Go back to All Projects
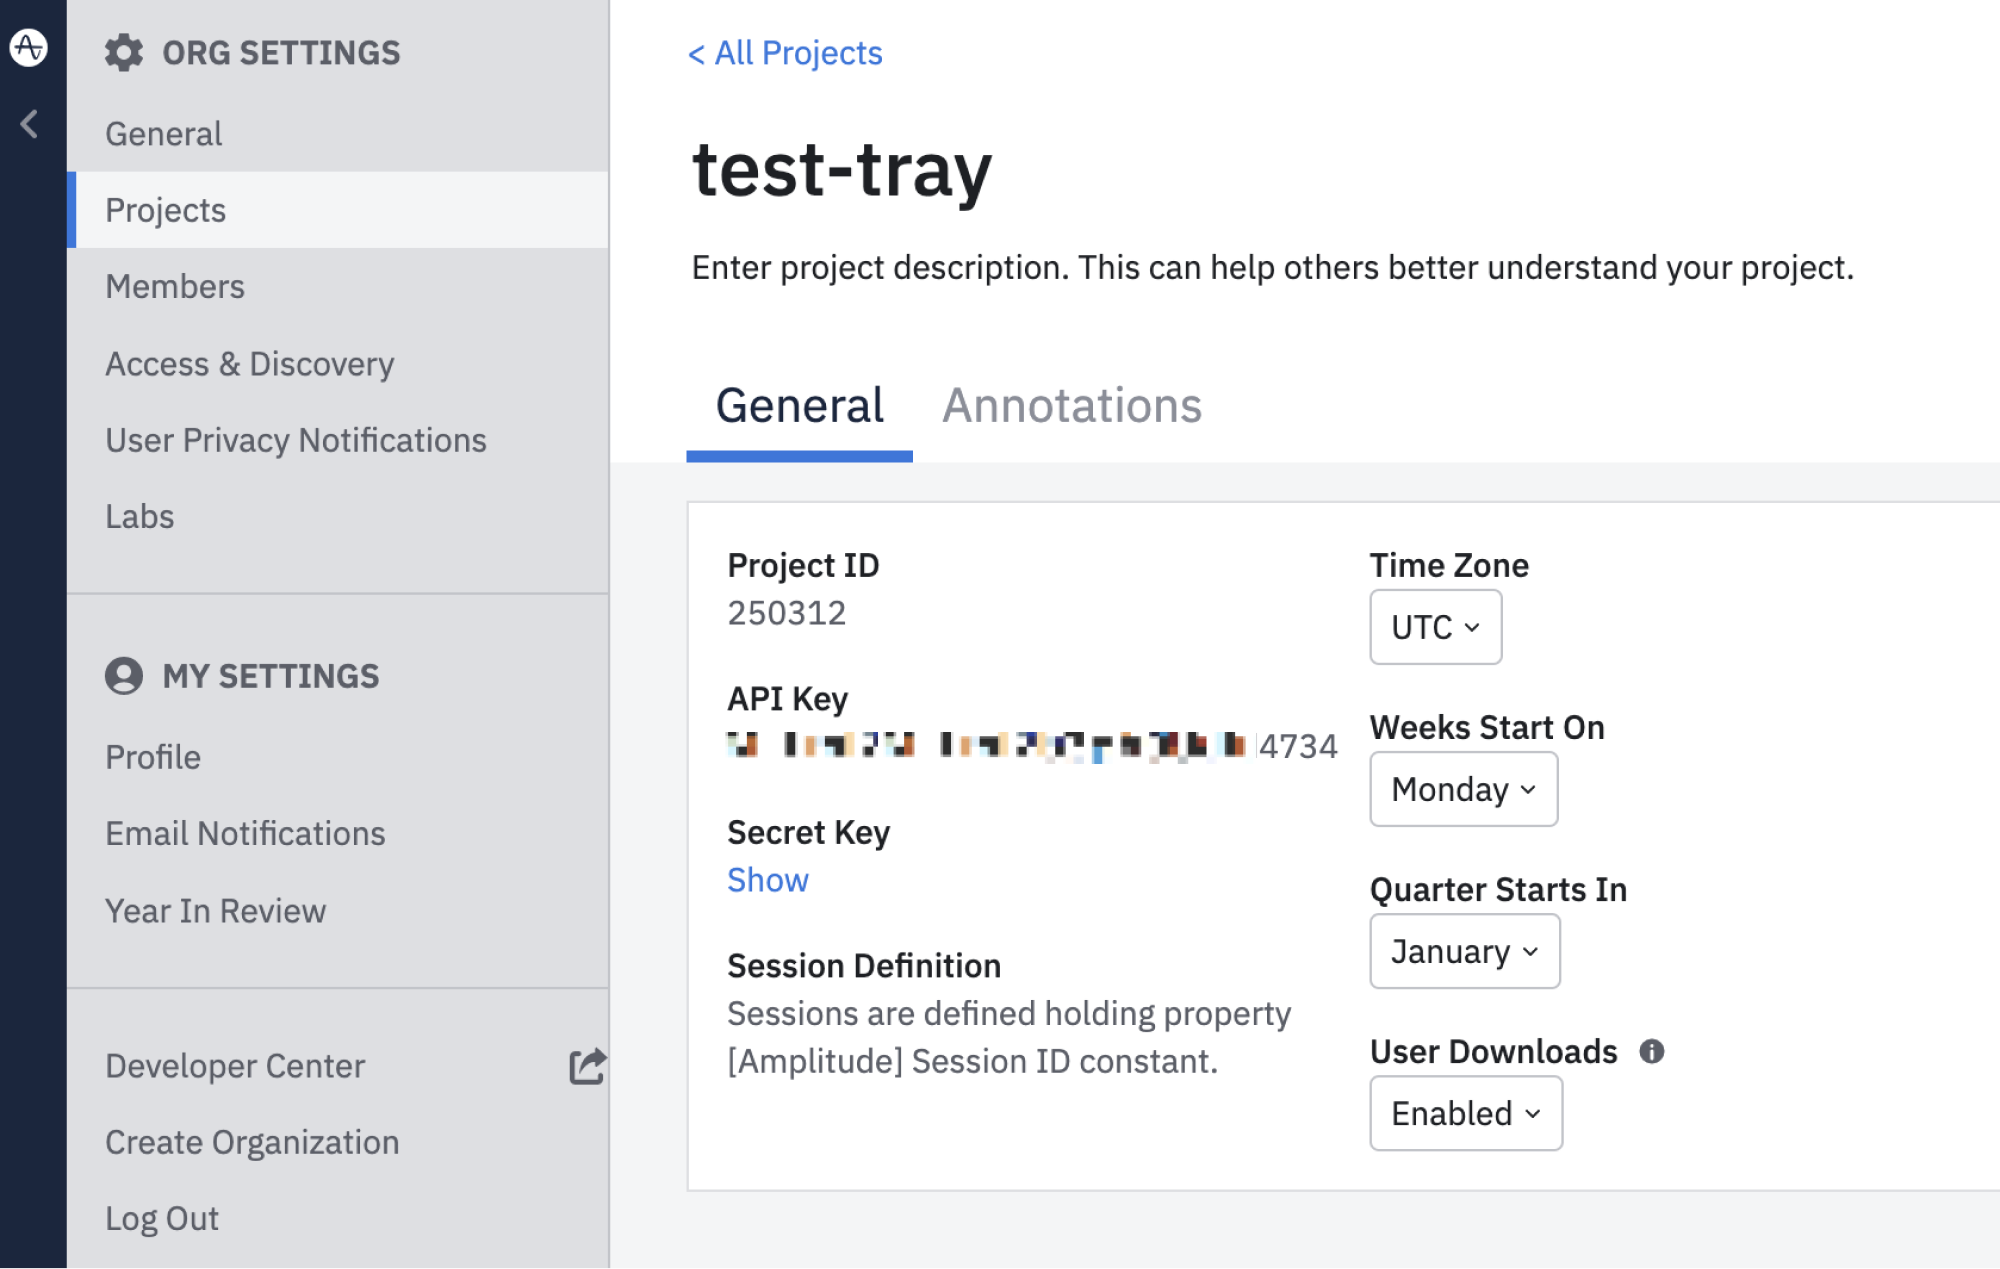2000x1269 pixels. [785, 53]
